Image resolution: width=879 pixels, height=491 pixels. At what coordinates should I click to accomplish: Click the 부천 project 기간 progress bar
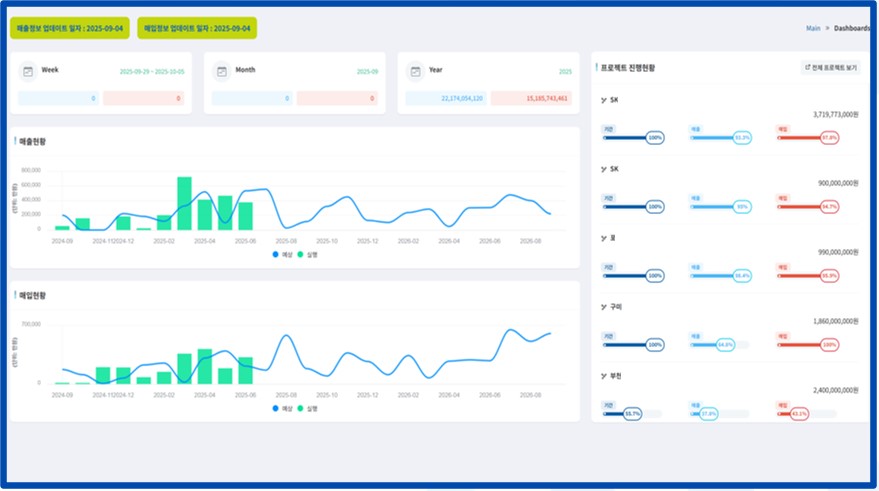point(632,413)
